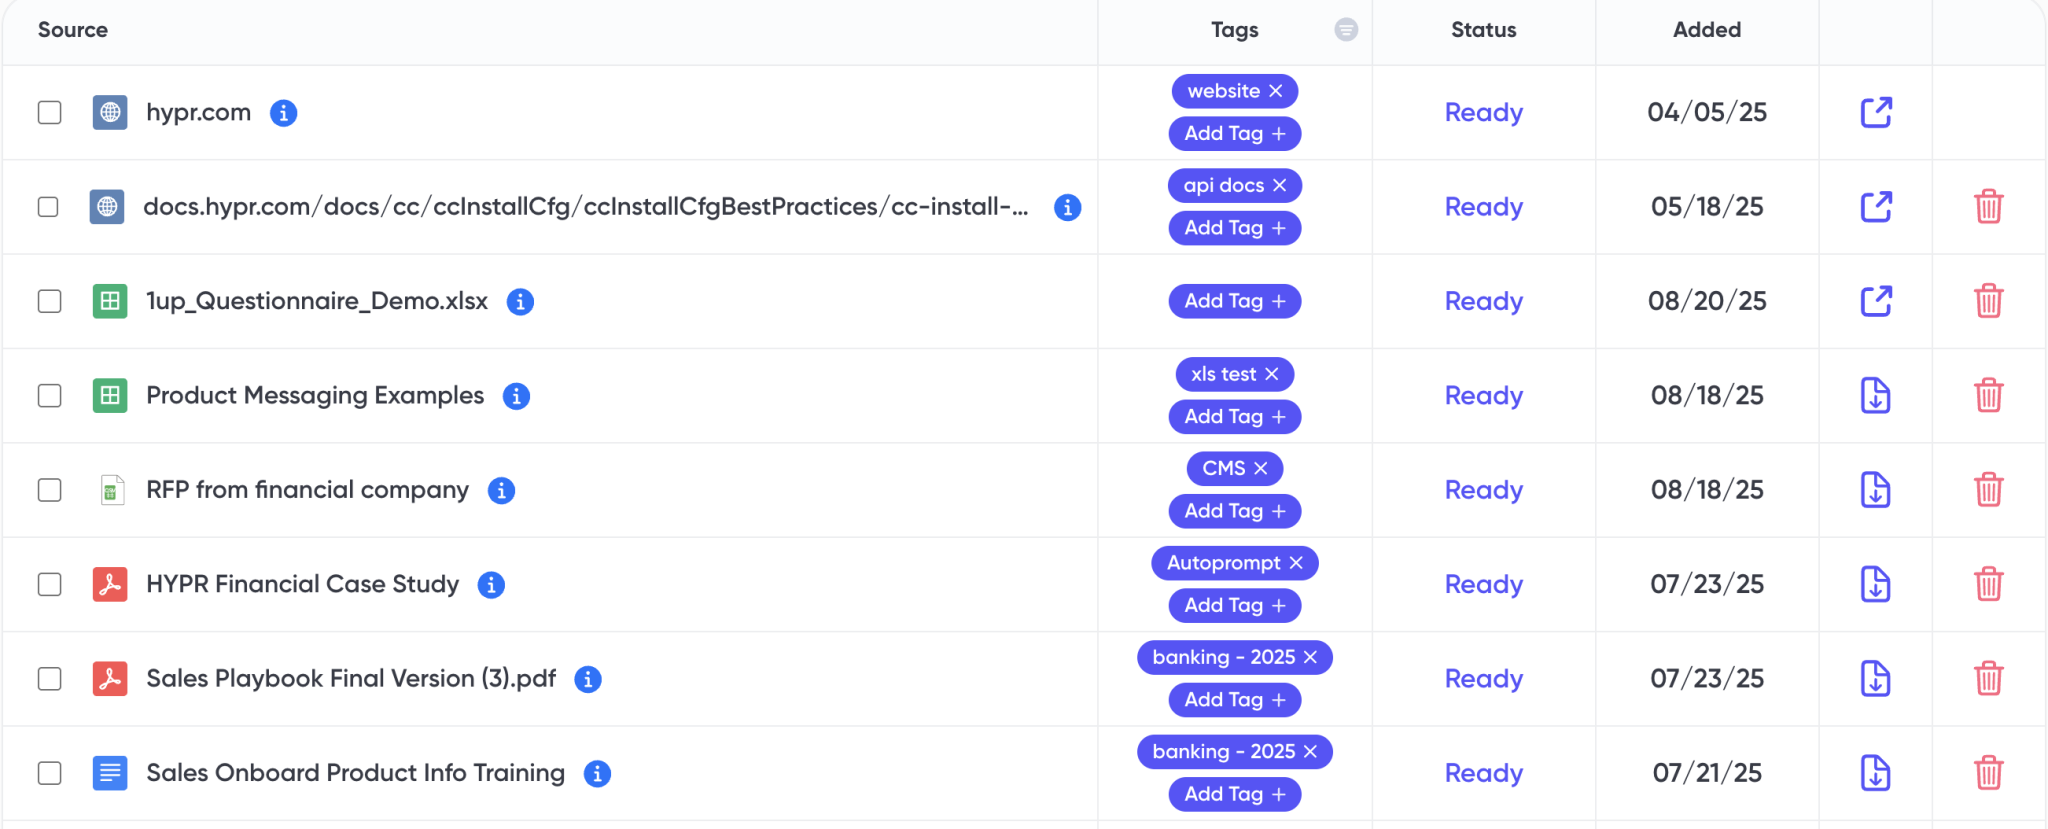Remove banking - 2025 tag from Sales Playbook
2048x829 pixels.
point(1311,657)
